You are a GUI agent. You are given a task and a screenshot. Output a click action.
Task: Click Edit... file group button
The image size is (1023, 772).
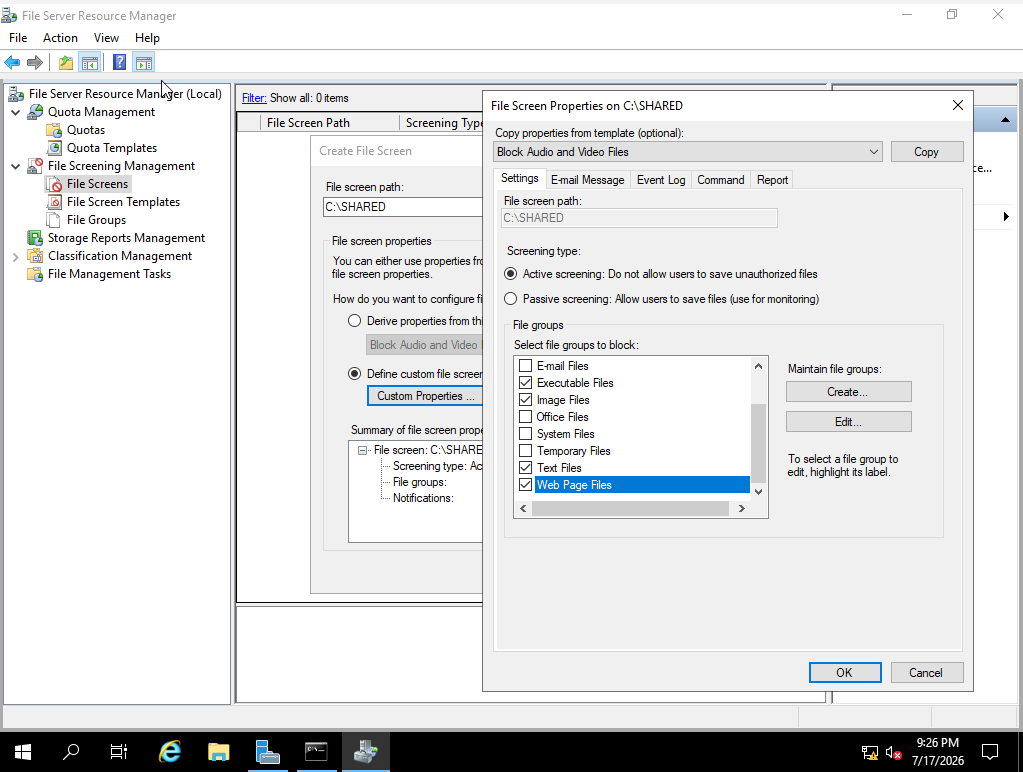pyautogui.click(x=848, y=422)
